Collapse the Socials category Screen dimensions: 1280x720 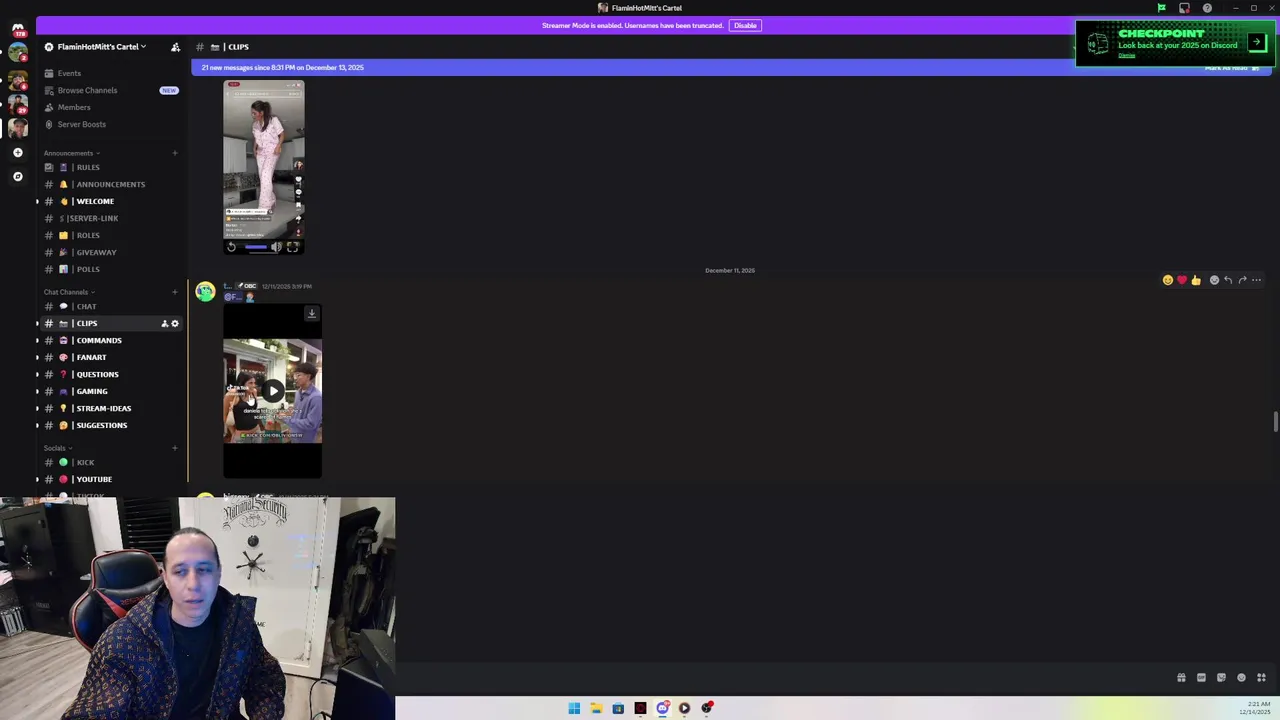tap(57, 448)
